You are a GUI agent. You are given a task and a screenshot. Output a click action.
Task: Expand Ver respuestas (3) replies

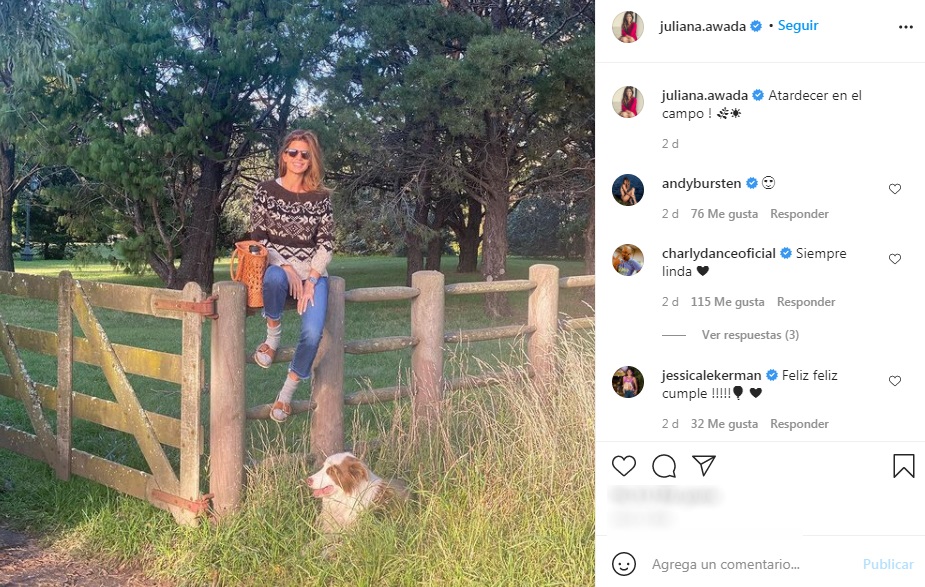pyautogui.click(x=750, y=335)
